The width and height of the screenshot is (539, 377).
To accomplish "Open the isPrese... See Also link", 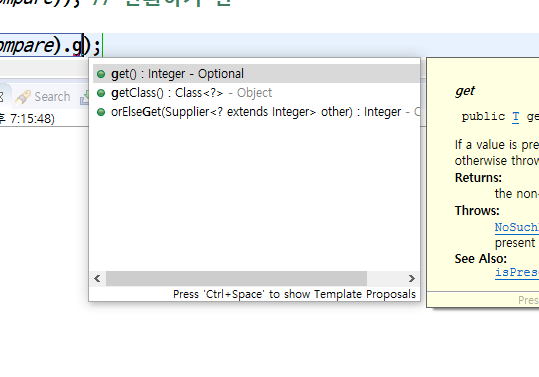I will tap(517, 272).
